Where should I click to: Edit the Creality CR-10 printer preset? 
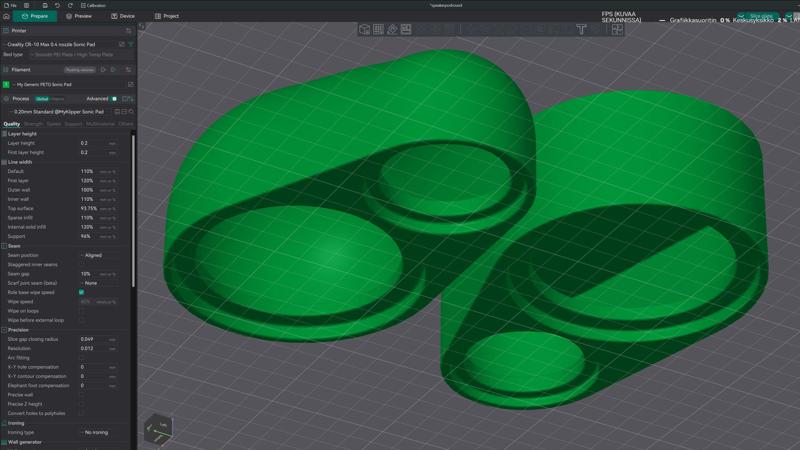click(121, 44)
